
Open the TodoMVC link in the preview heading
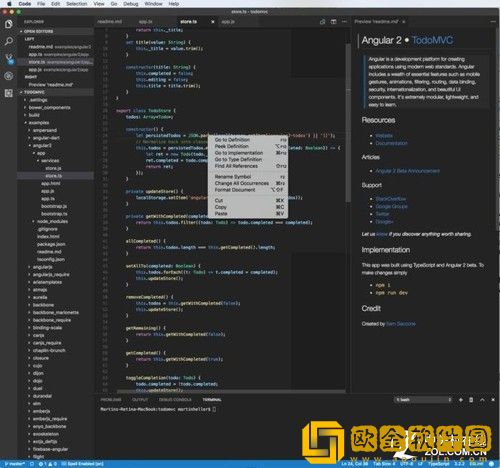coord(432,40)
